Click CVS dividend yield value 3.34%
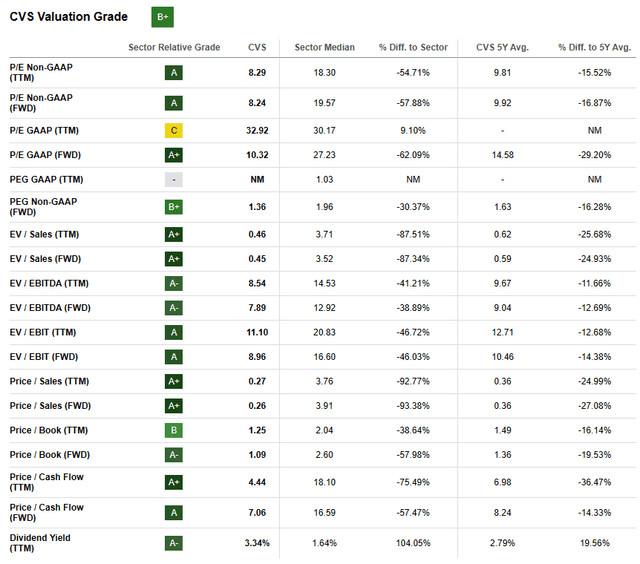The width and height of the screenshot is (640, 564). (257, 543)
